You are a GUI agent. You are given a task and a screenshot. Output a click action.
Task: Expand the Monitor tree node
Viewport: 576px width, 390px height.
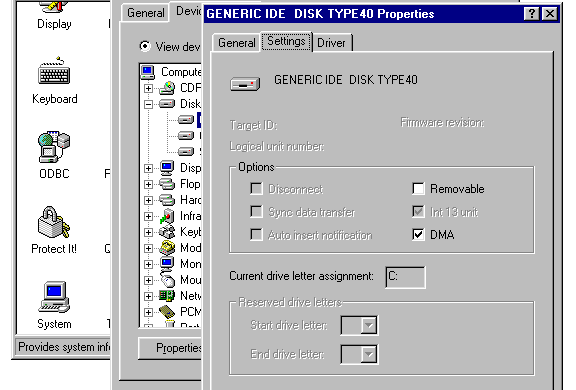[148, 264]
